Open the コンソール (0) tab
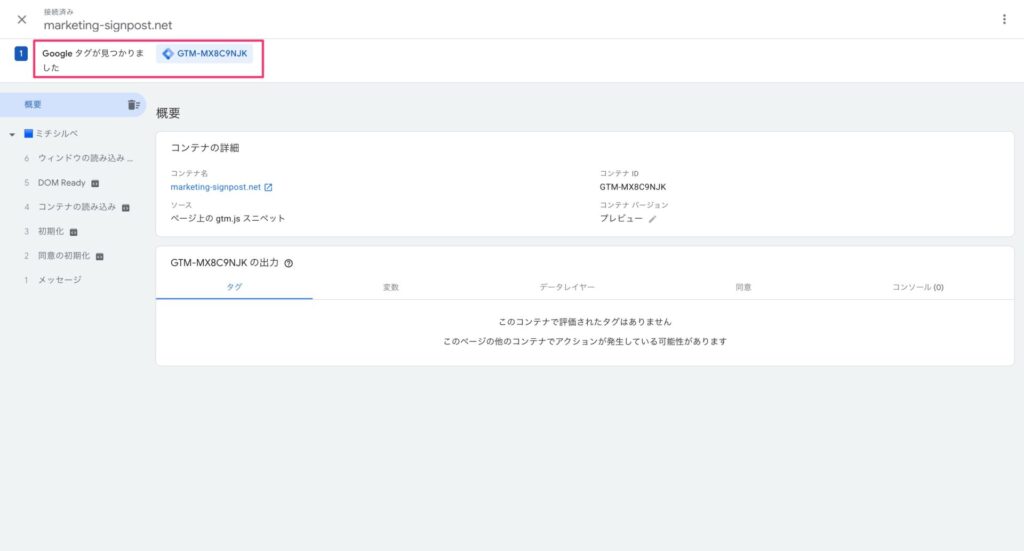 point(917,287)
